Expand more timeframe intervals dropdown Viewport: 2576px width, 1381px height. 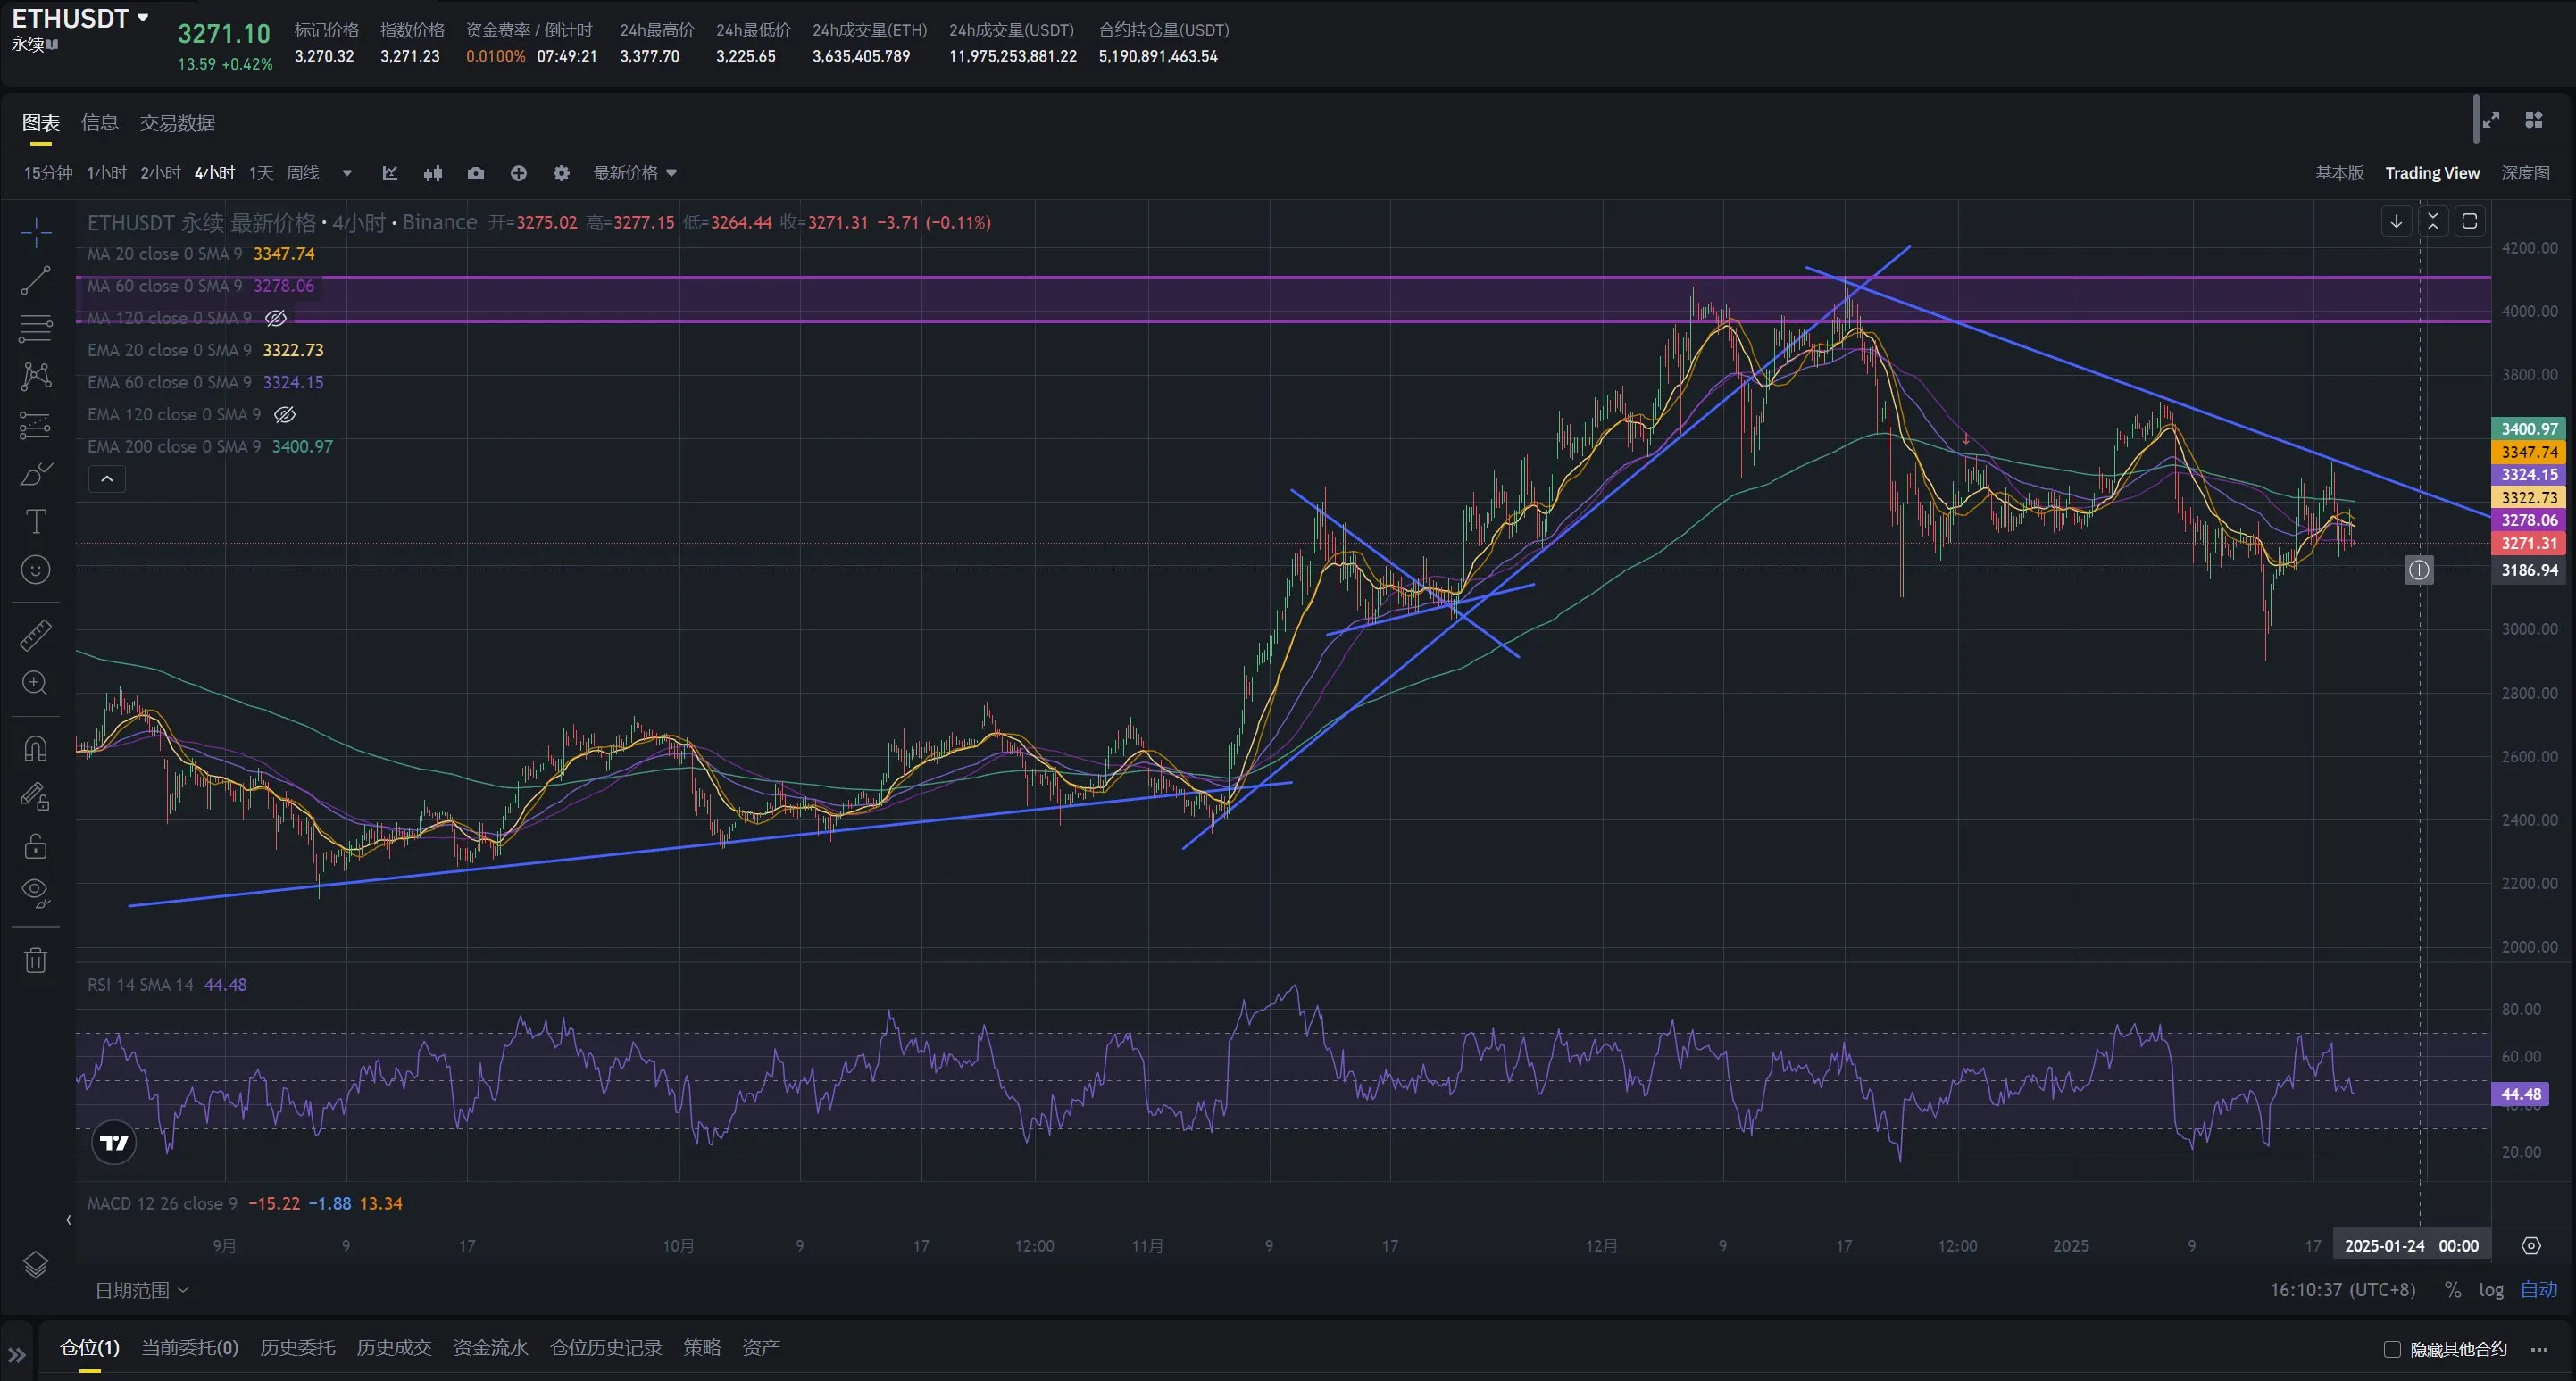click(347, 173)
